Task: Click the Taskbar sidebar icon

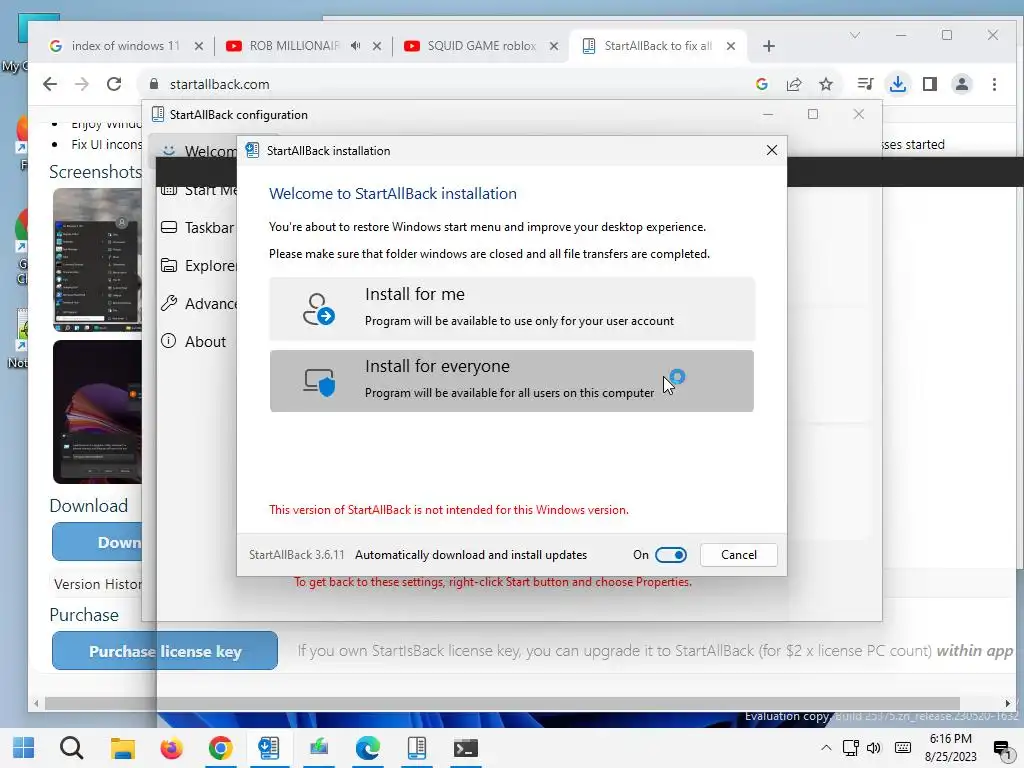Action: (168, 227)
